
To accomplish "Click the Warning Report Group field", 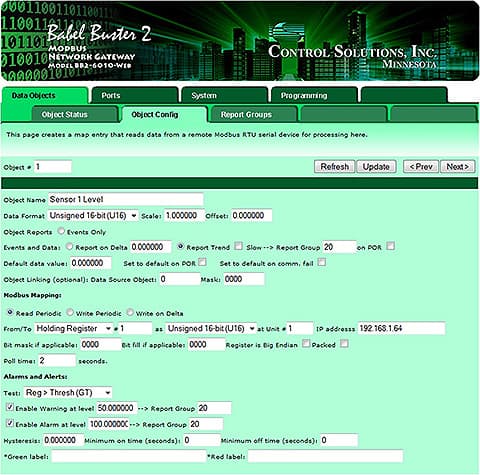I will tap(214, 408).
